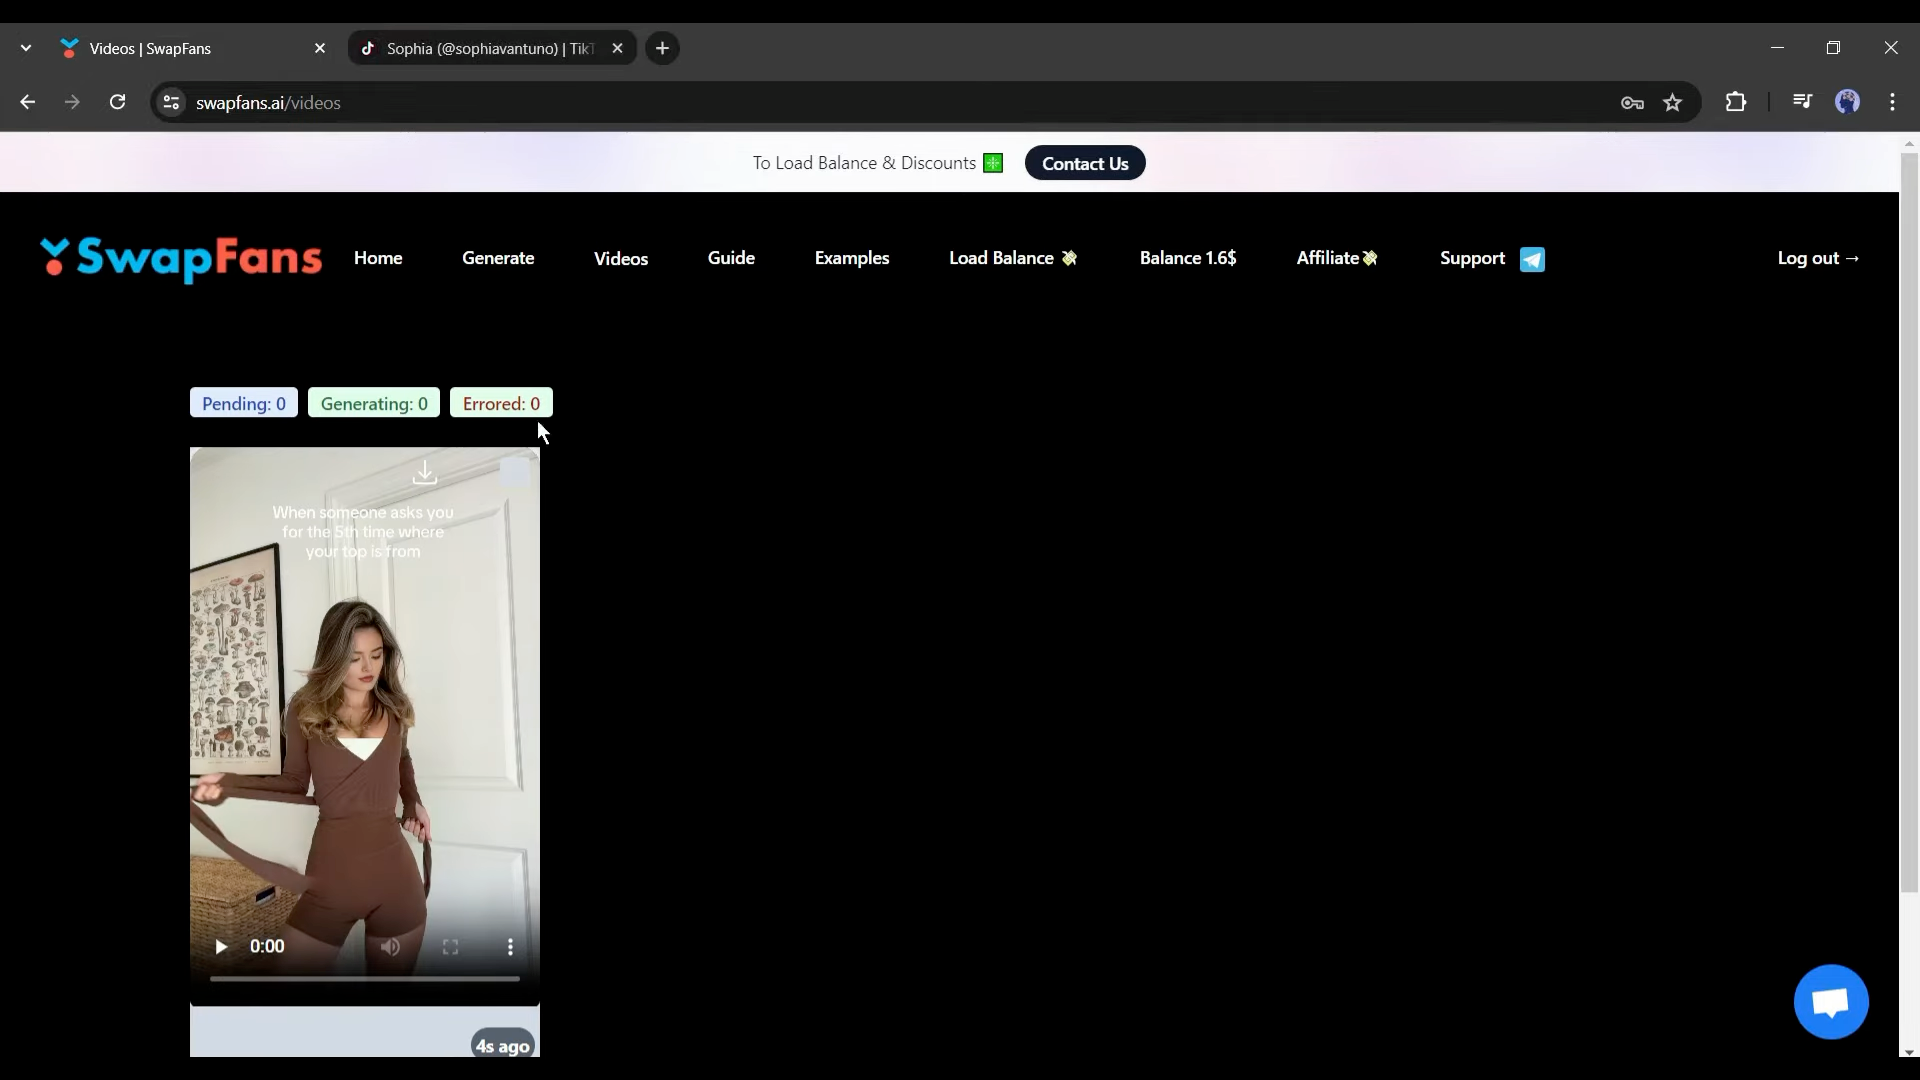Open the media controls icon
The width and height of the screenshot is (1920, 1080).
pos(1802,102)
